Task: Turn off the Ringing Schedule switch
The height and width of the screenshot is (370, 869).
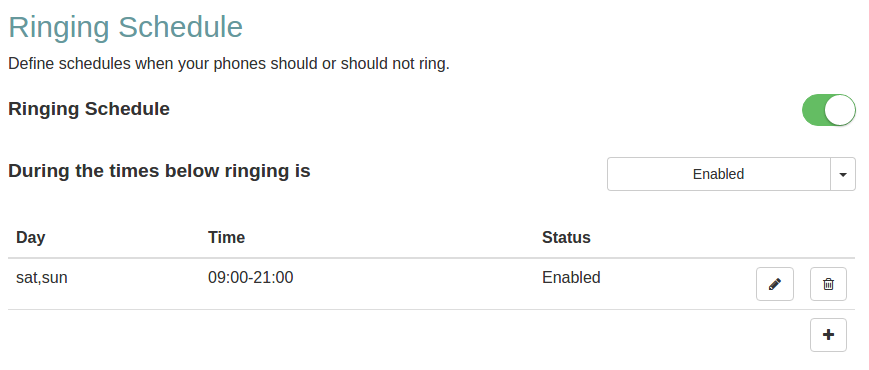Action: coord(829,110)
